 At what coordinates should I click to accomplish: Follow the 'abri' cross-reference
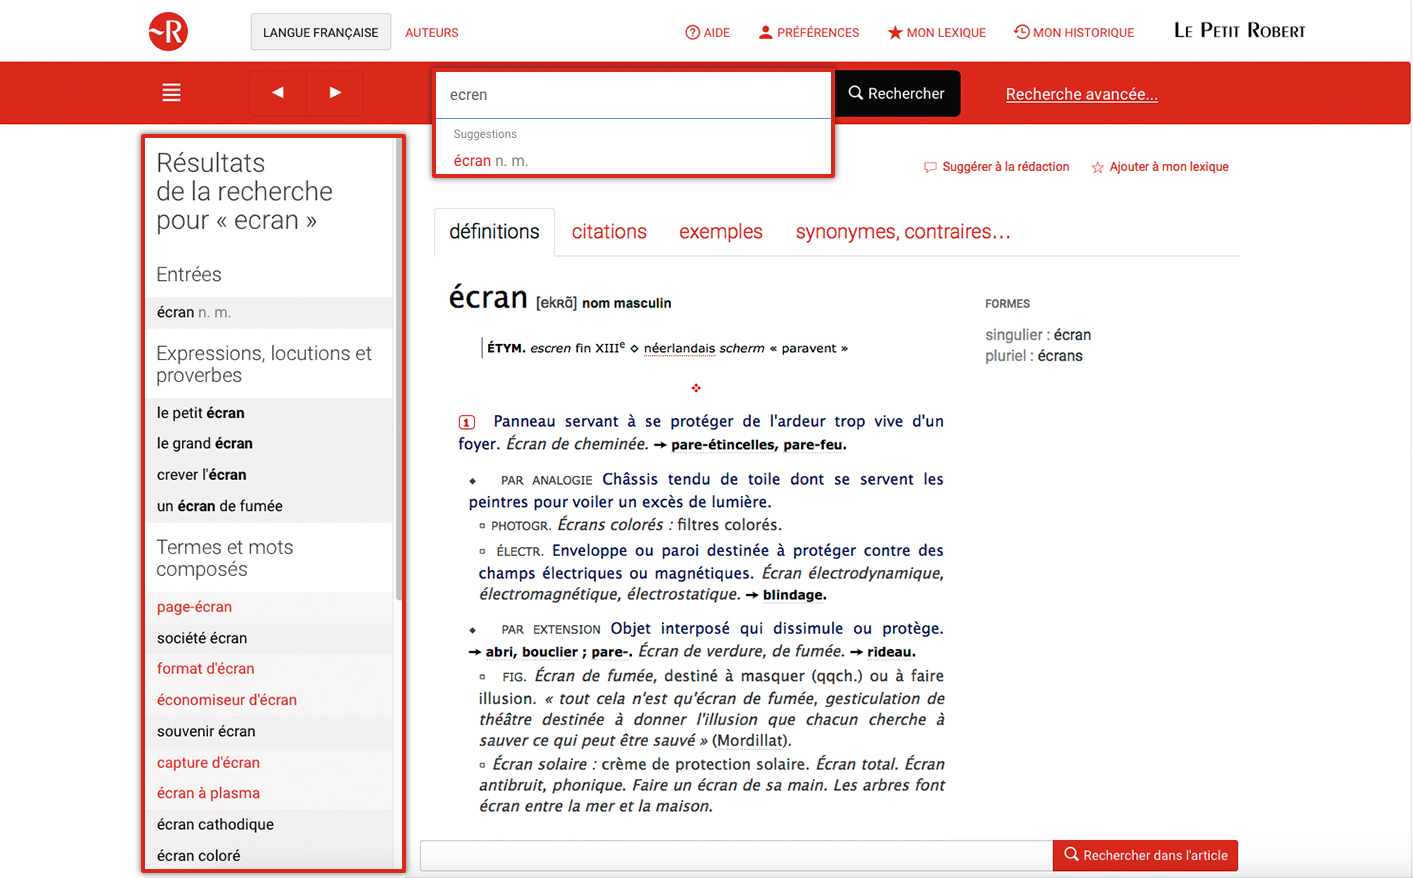[499, 652]
